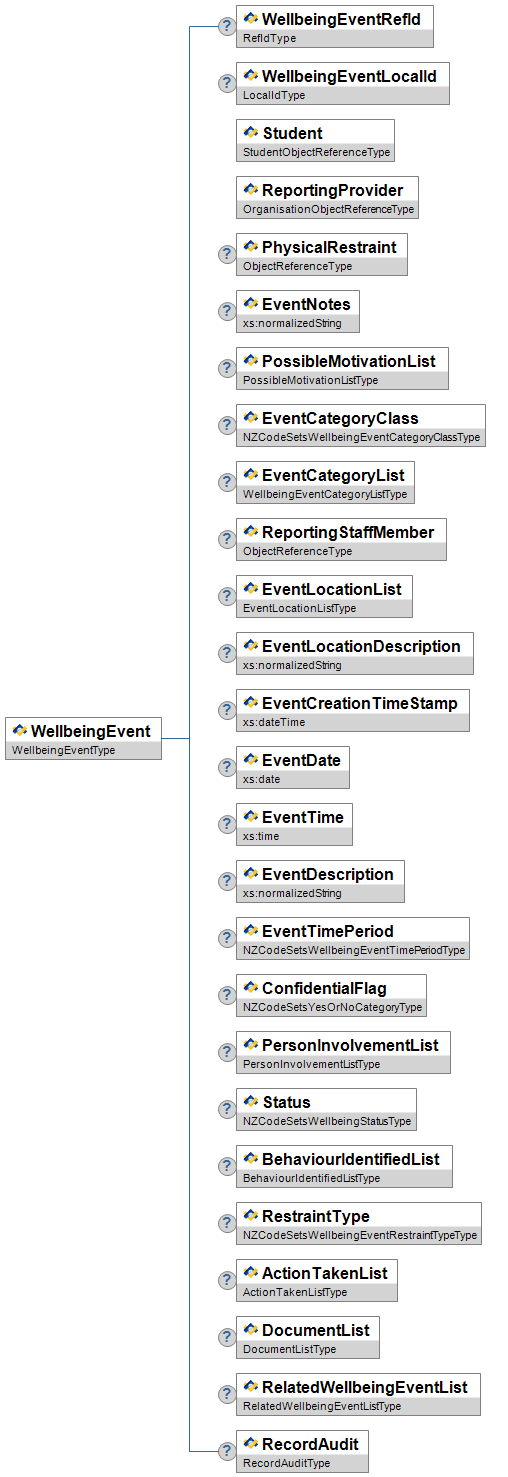Click the question mark icon next to EventDate
This screenshot has height=1477, width=508.
pos(227,767)
